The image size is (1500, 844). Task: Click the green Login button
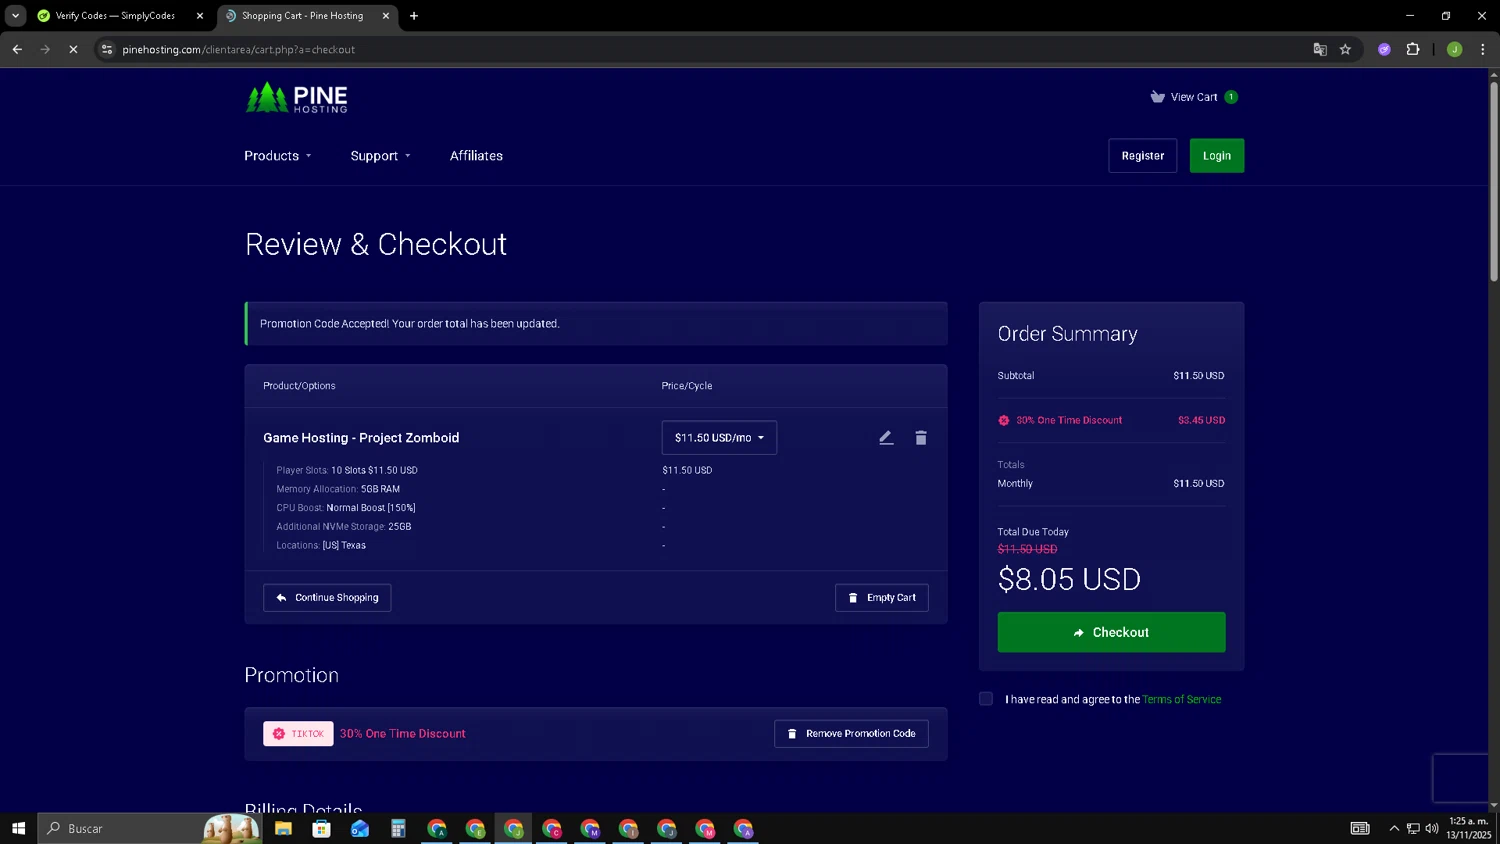[1217, 156]
